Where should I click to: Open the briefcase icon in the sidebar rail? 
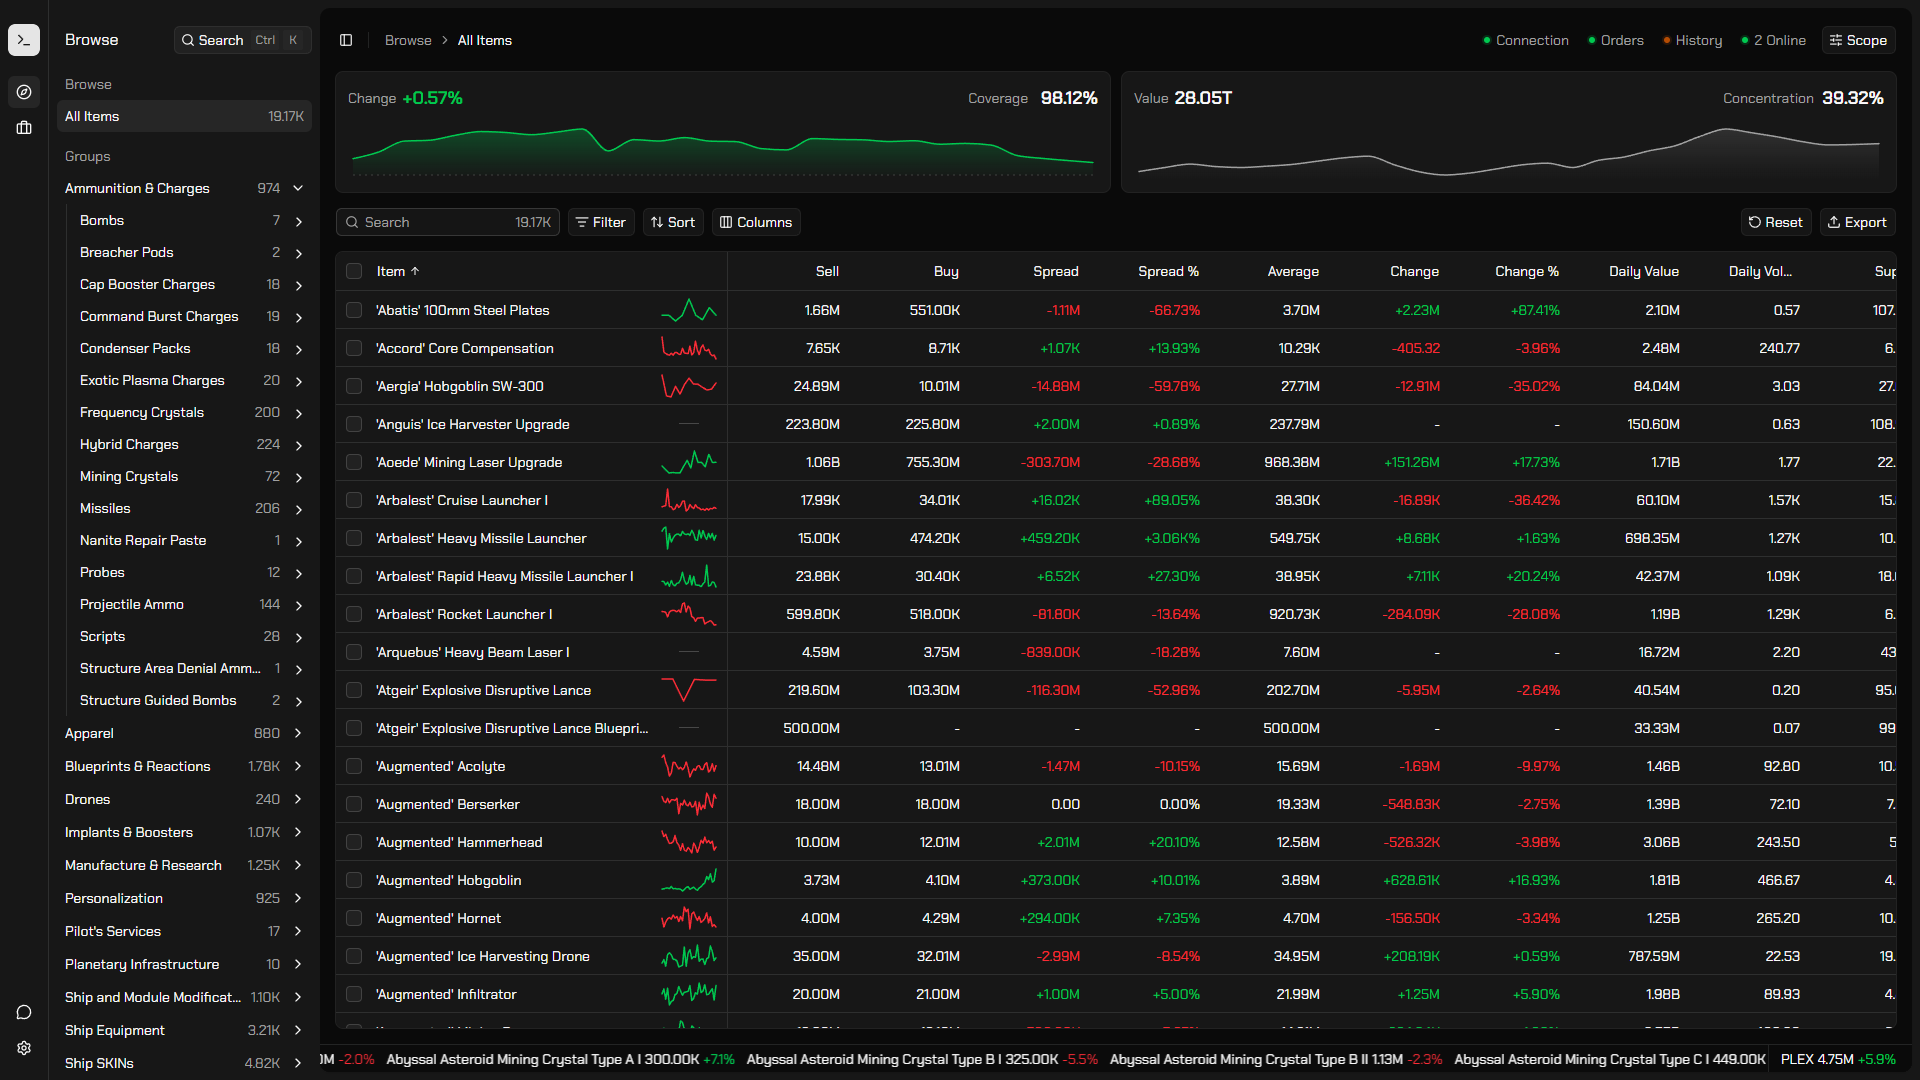tap(24, 128)
